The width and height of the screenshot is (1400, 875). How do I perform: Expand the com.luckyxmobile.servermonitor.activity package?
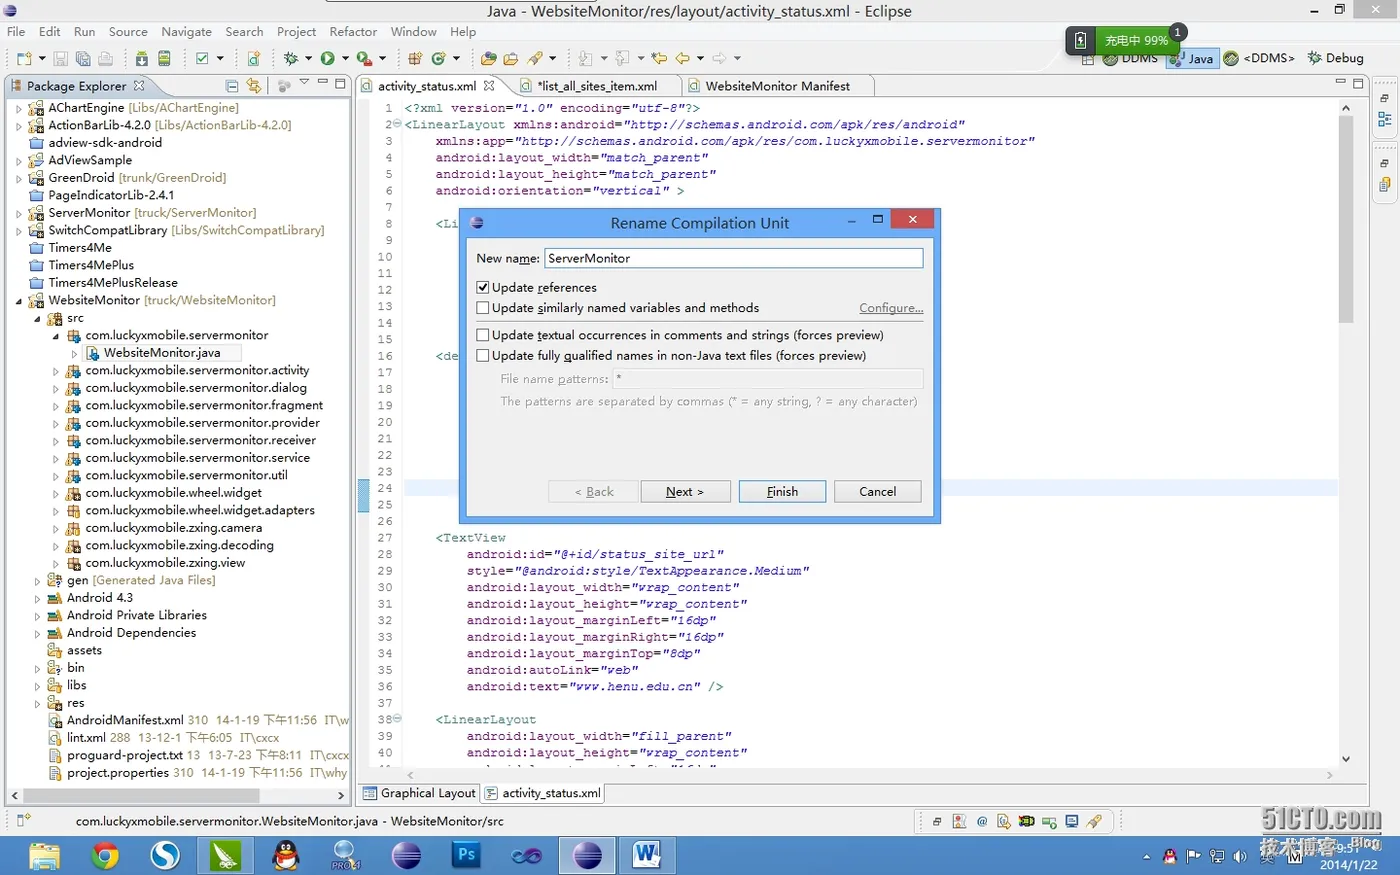point(56,371)
